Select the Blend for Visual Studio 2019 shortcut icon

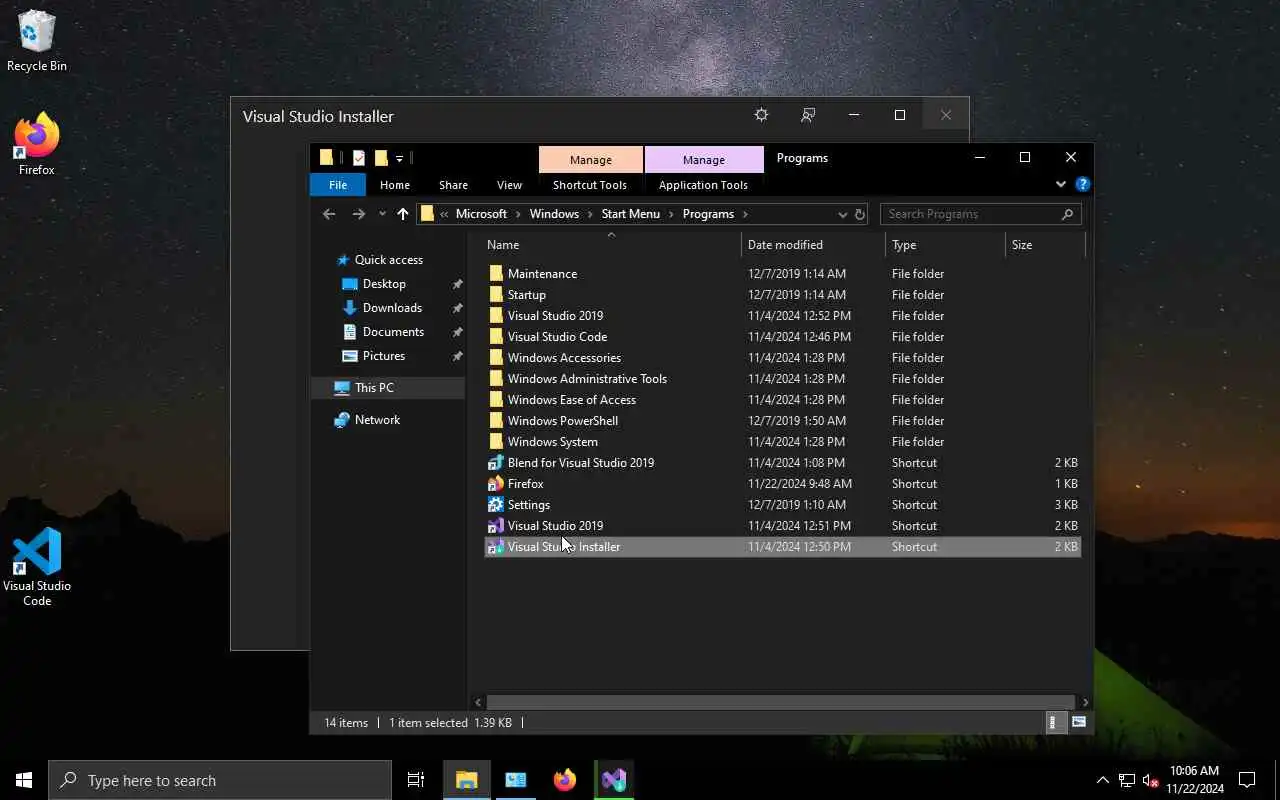pyautogui.click(x=495, y=463)
